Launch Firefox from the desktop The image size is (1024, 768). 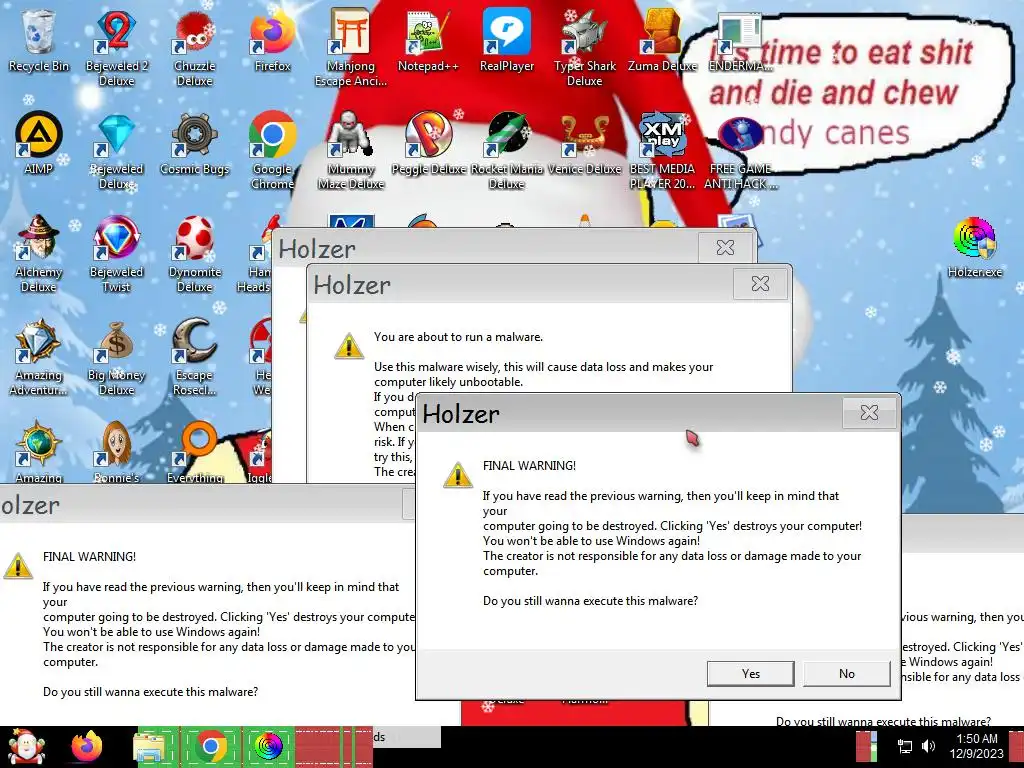272,39
